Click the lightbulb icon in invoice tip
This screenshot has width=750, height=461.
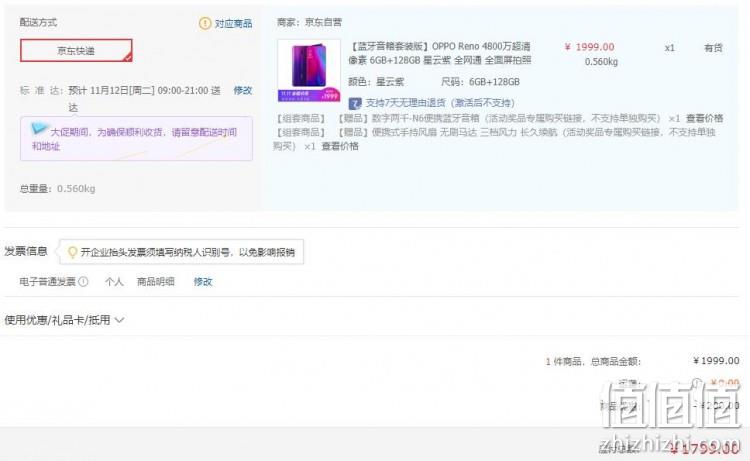pos(72,252)
